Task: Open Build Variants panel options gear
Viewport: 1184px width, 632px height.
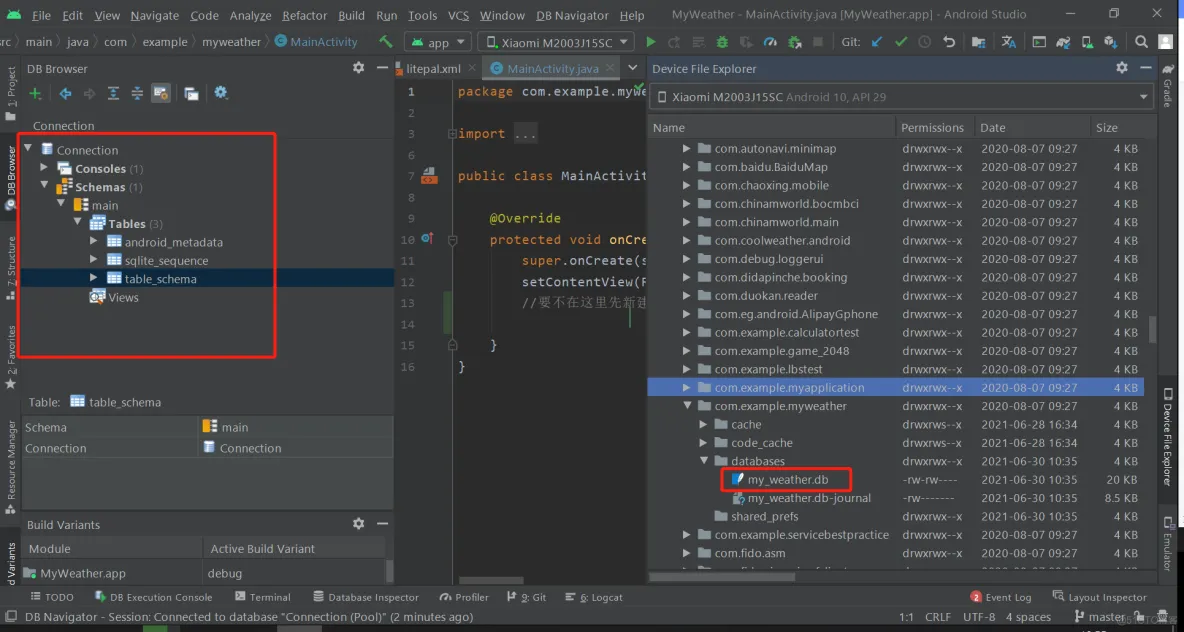Action: pos(359,524)
